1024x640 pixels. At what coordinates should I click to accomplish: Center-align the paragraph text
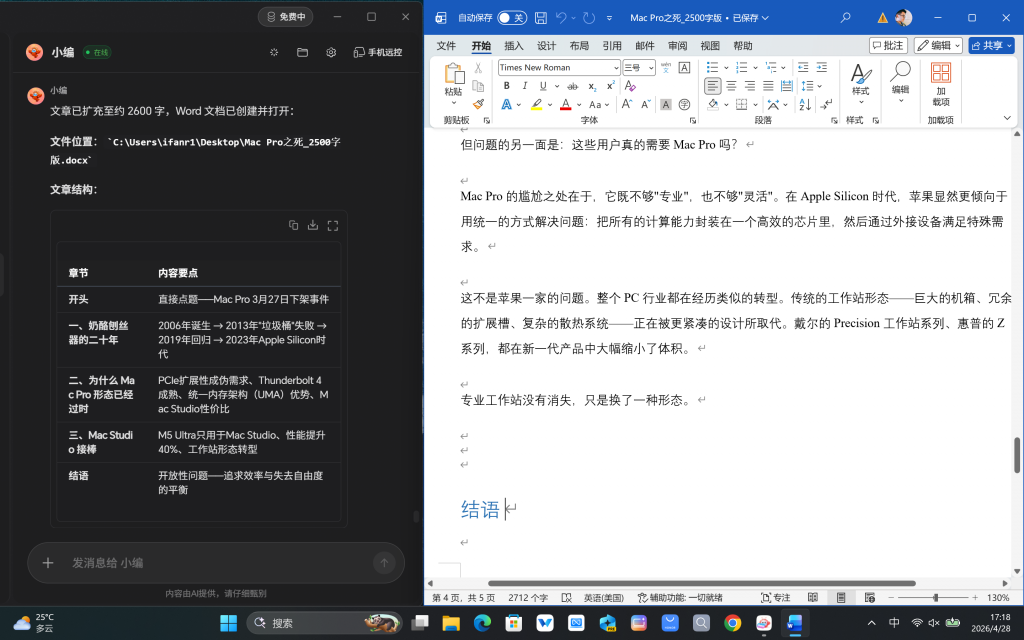731,86
